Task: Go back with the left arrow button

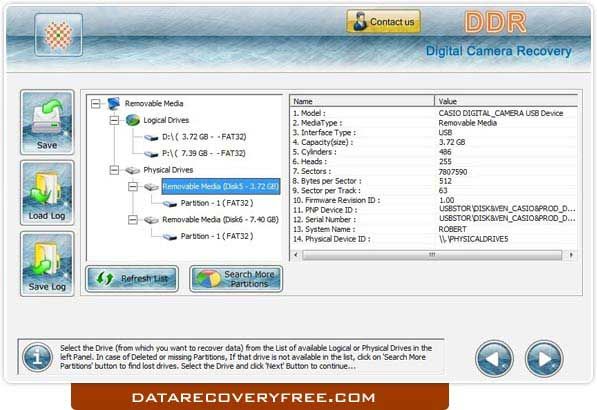Action: pyautogui.click(x=494, y=358)
